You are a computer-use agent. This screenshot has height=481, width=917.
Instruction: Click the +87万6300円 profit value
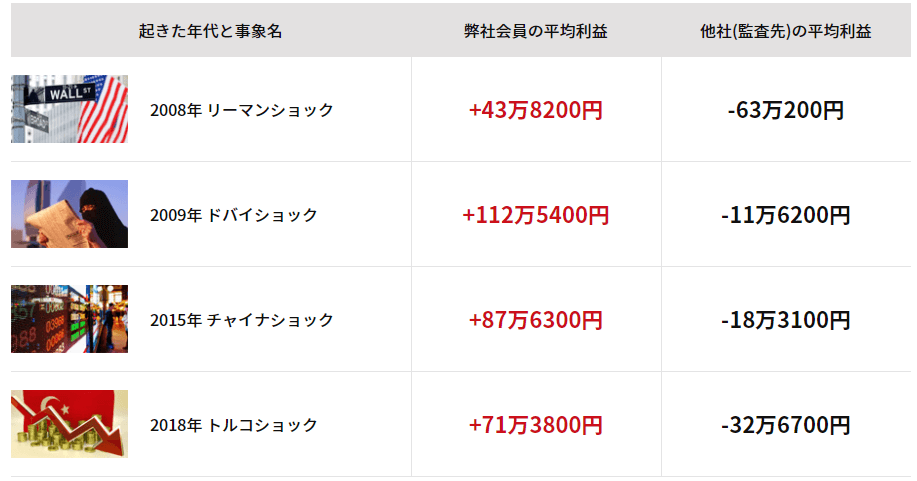click(x=536, y=320)
